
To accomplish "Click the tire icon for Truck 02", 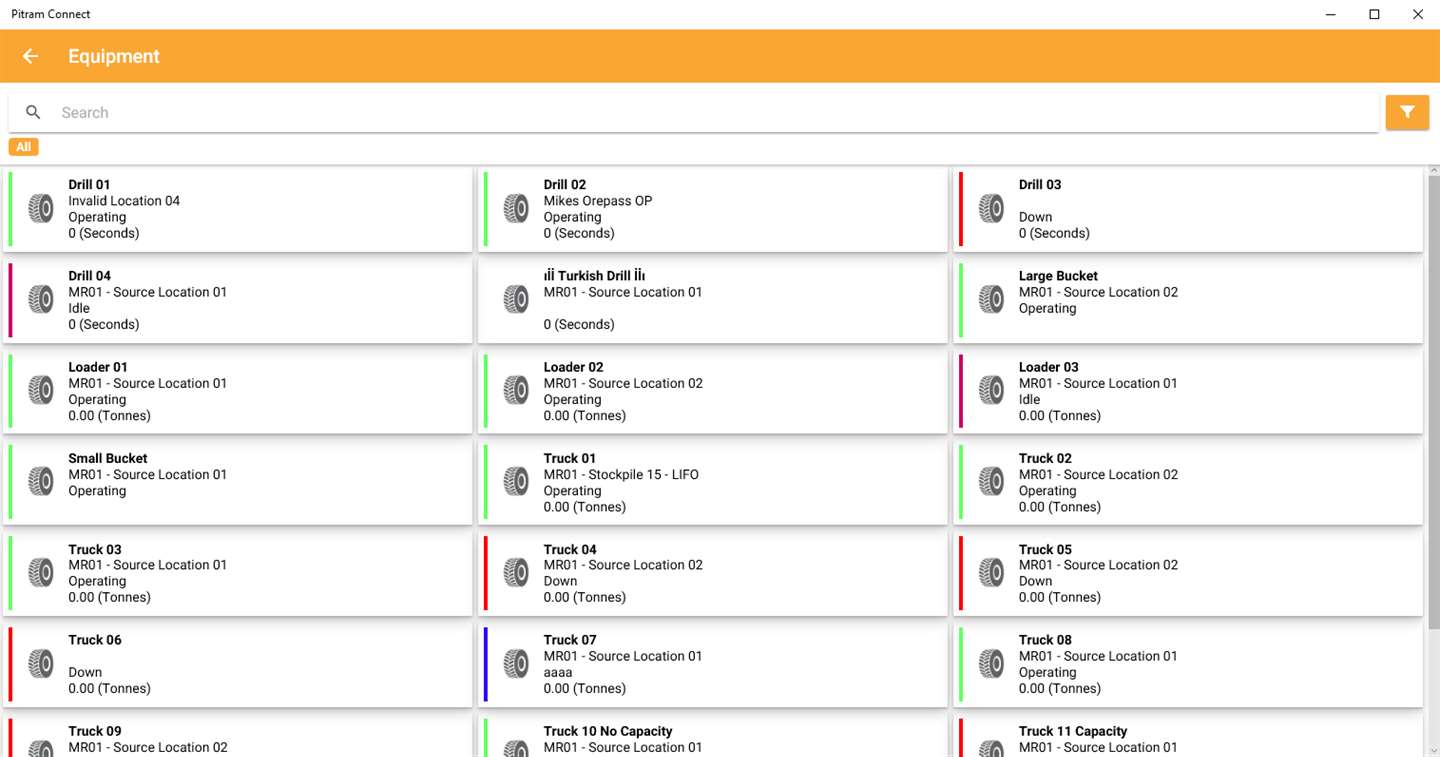I will 991,481.
